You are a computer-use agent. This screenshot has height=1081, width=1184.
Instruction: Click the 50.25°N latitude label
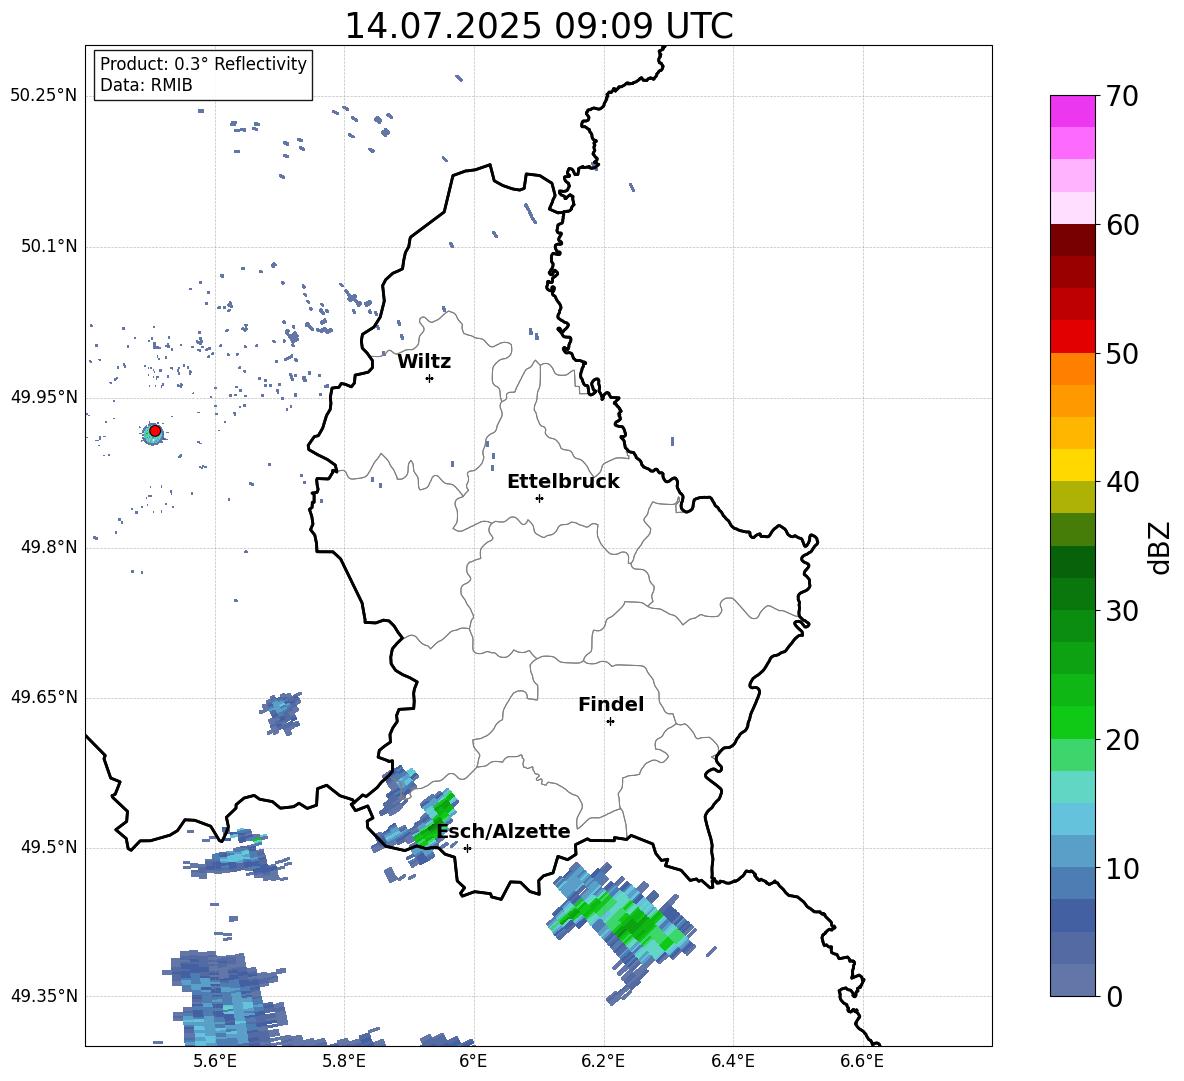pyautogui.click(x=43, y=96)
